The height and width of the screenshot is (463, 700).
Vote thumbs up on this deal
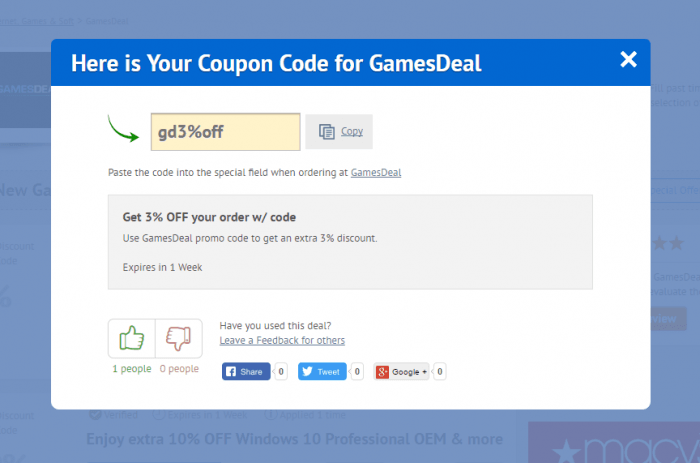[132, 338]
